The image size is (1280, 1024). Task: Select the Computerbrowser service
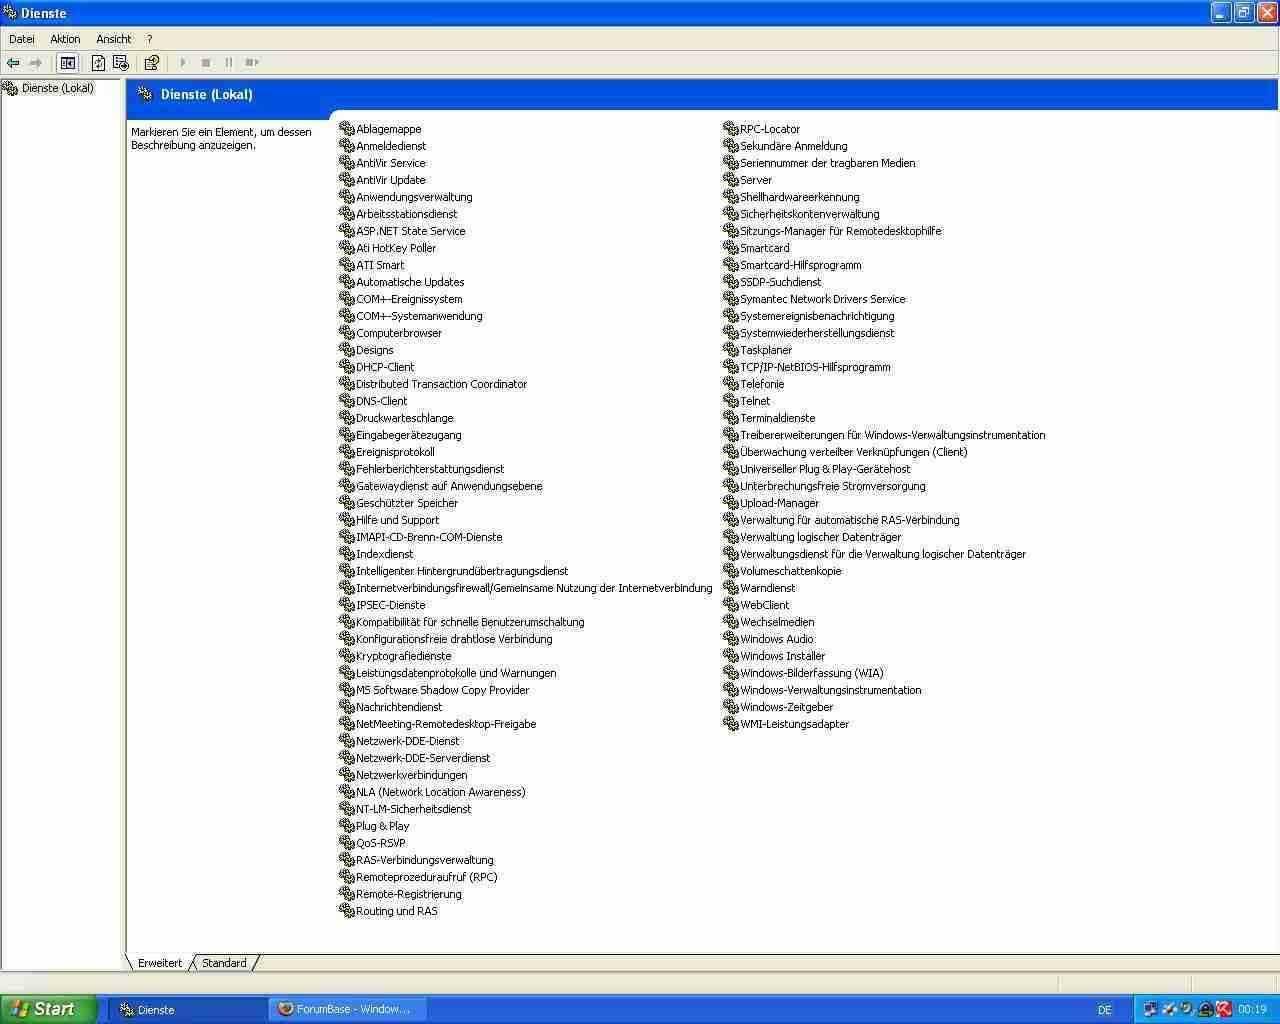[399, 333]
